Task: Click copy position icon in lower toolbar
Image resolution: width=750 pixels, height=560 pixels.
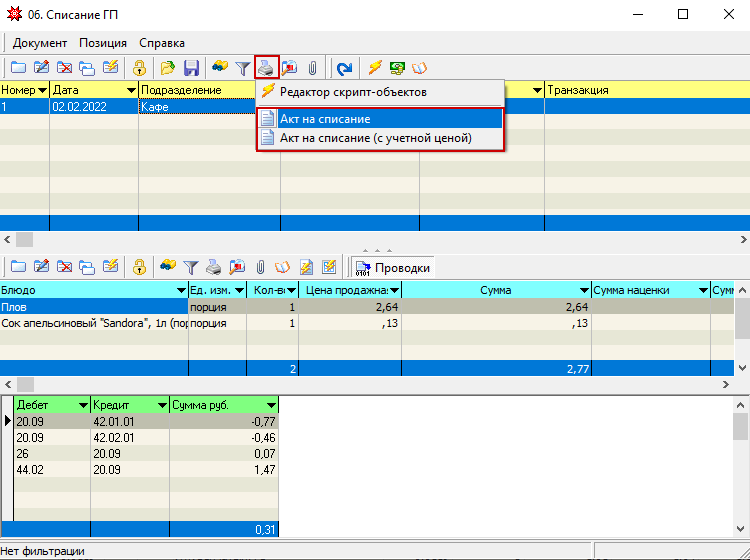Action: click(87, 266)
